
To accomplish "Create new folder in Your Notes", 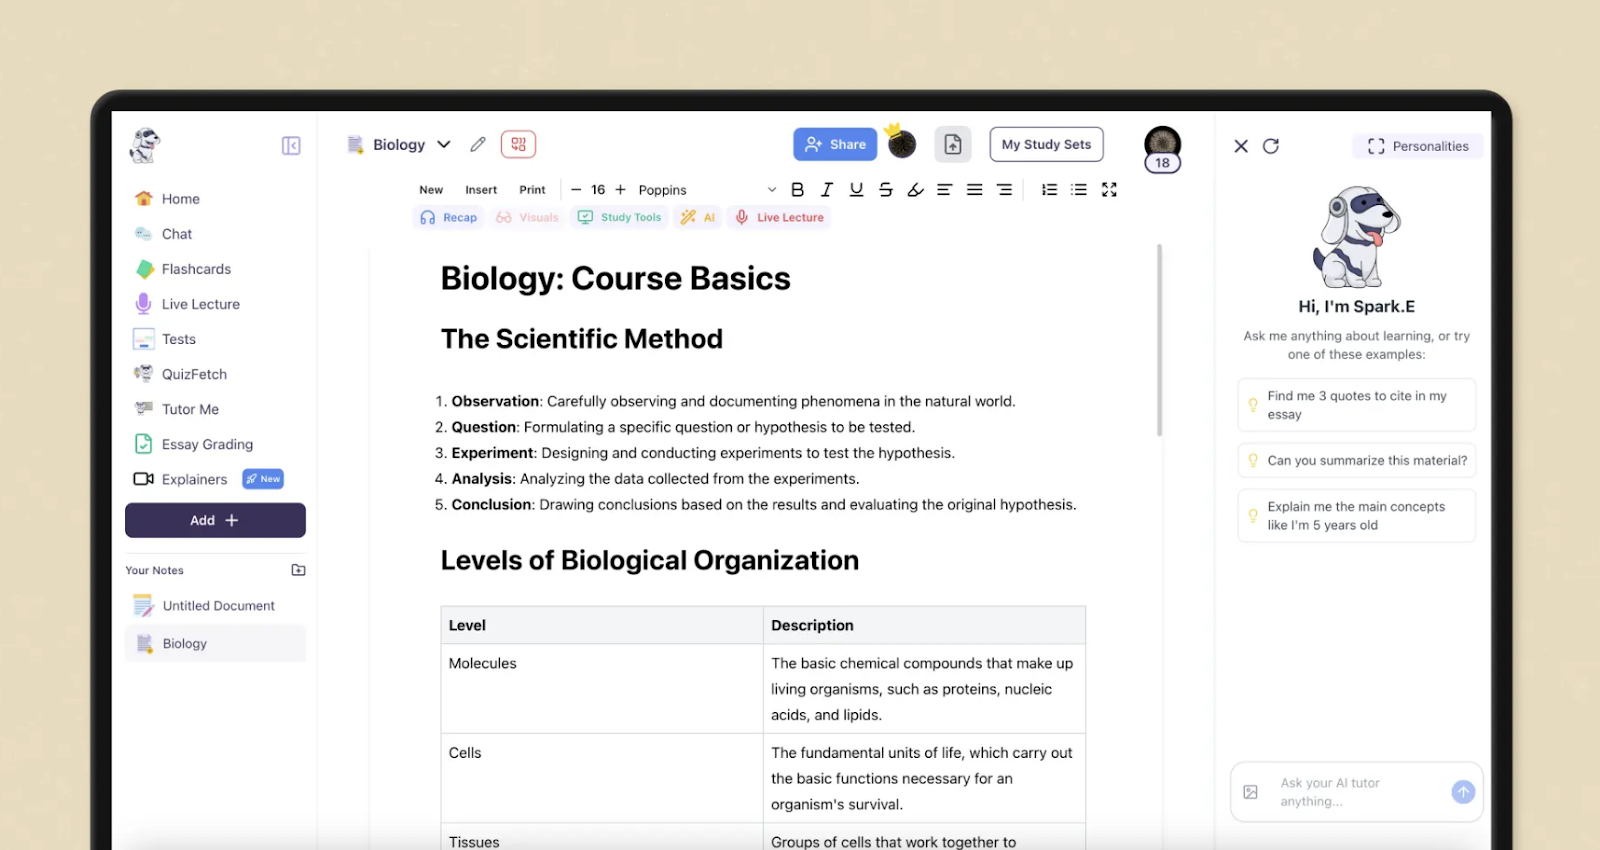I will pos(298,570).
